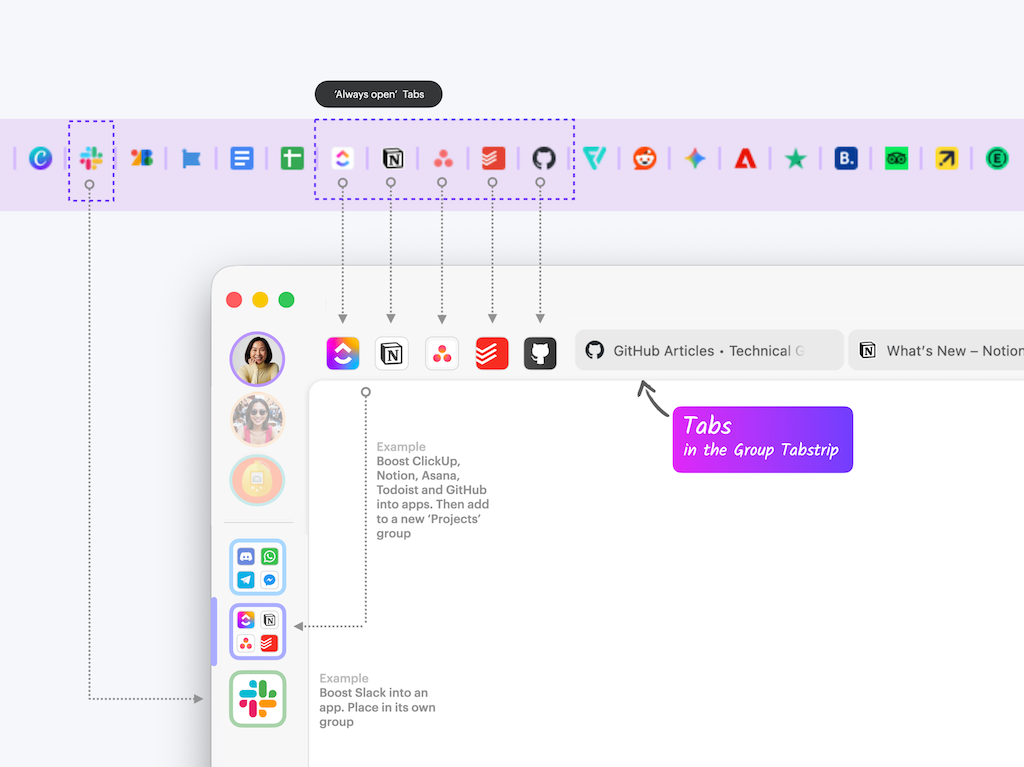1024x767 pixels.
Task: Choose the third cartoon profile avatar
Action: point(257,481)
